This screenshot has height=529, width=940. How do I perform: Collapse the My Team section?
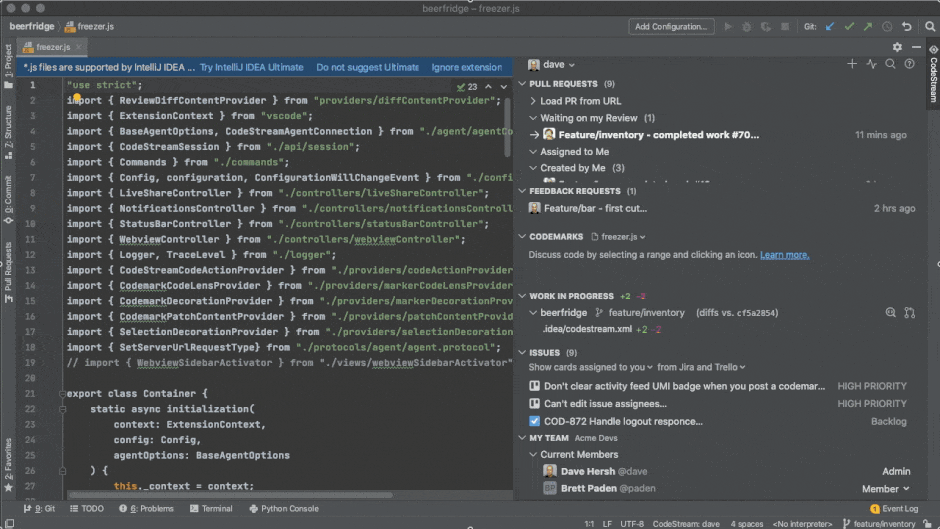point(522,438)
